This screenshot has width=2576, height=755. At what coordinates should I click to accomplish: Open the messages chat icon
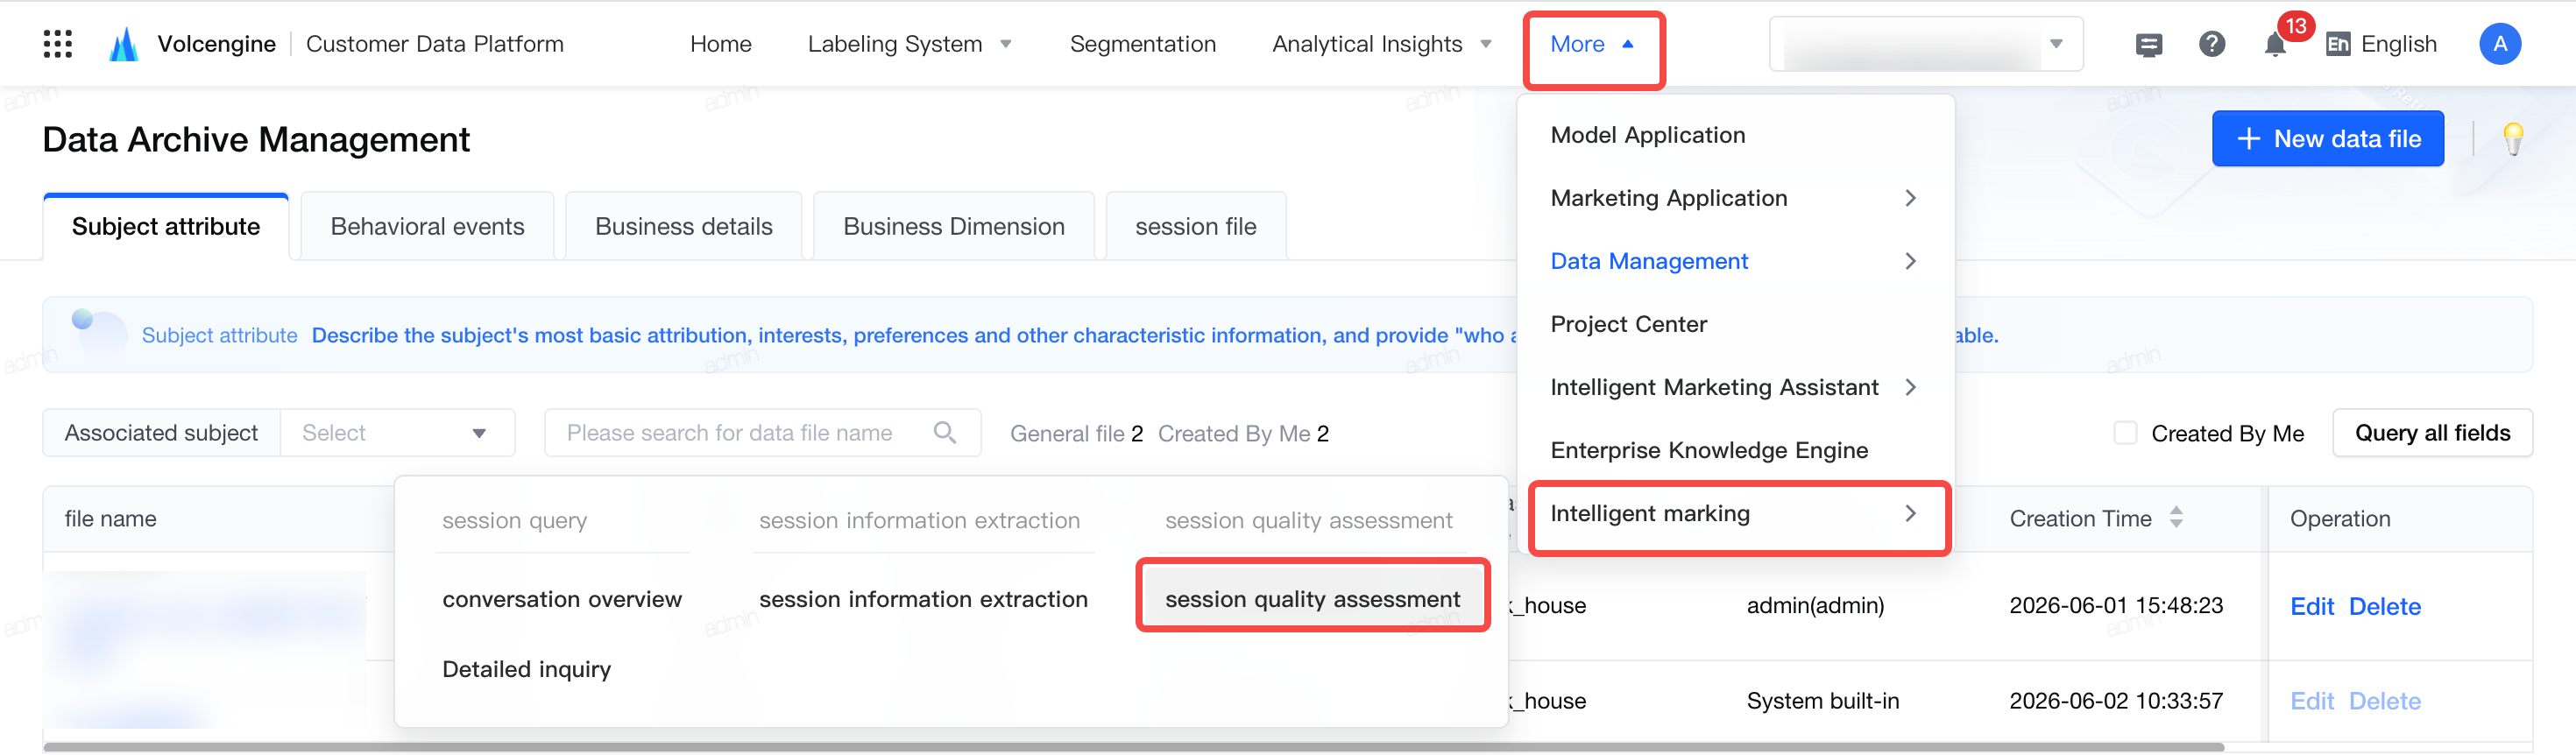(2148, 45)
